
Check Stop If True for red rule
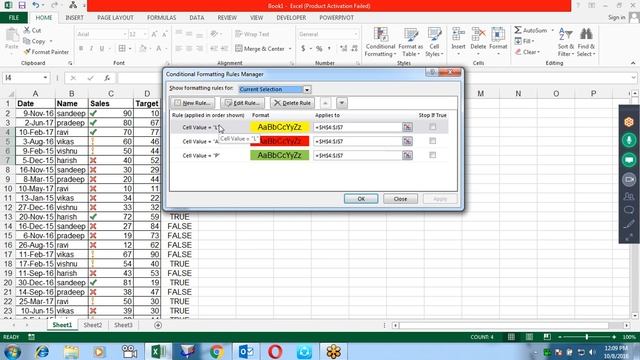click(x=433, y=141)
